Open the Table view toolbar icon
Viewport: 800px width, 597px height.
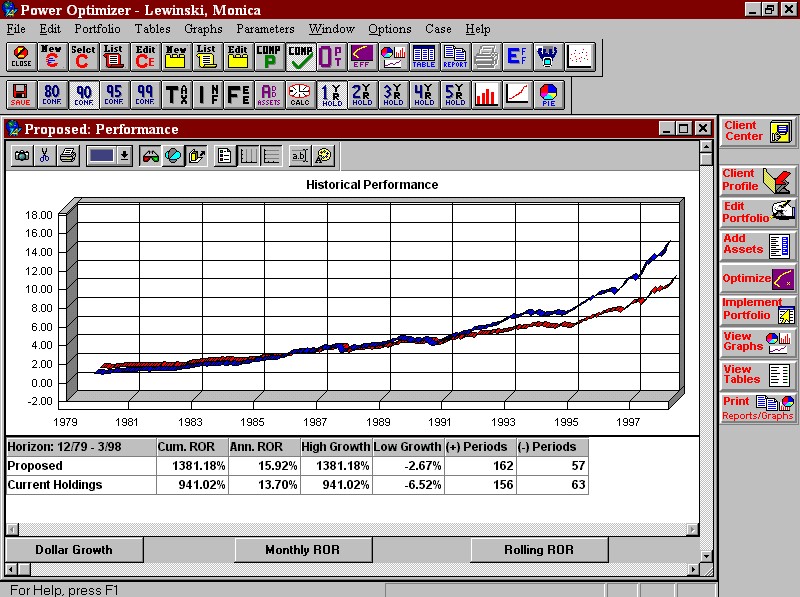tap(424, 57)
